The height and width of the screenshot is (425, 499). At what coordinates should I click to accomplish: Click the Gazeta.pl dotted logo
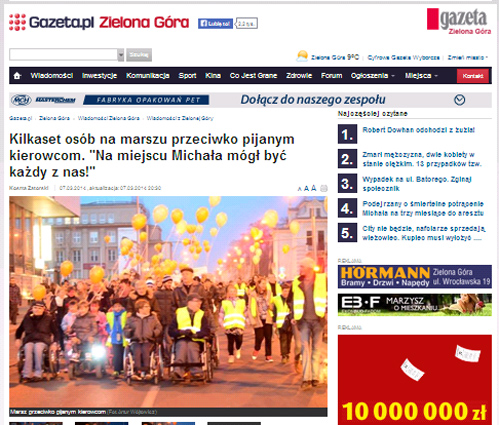point(17,22)
